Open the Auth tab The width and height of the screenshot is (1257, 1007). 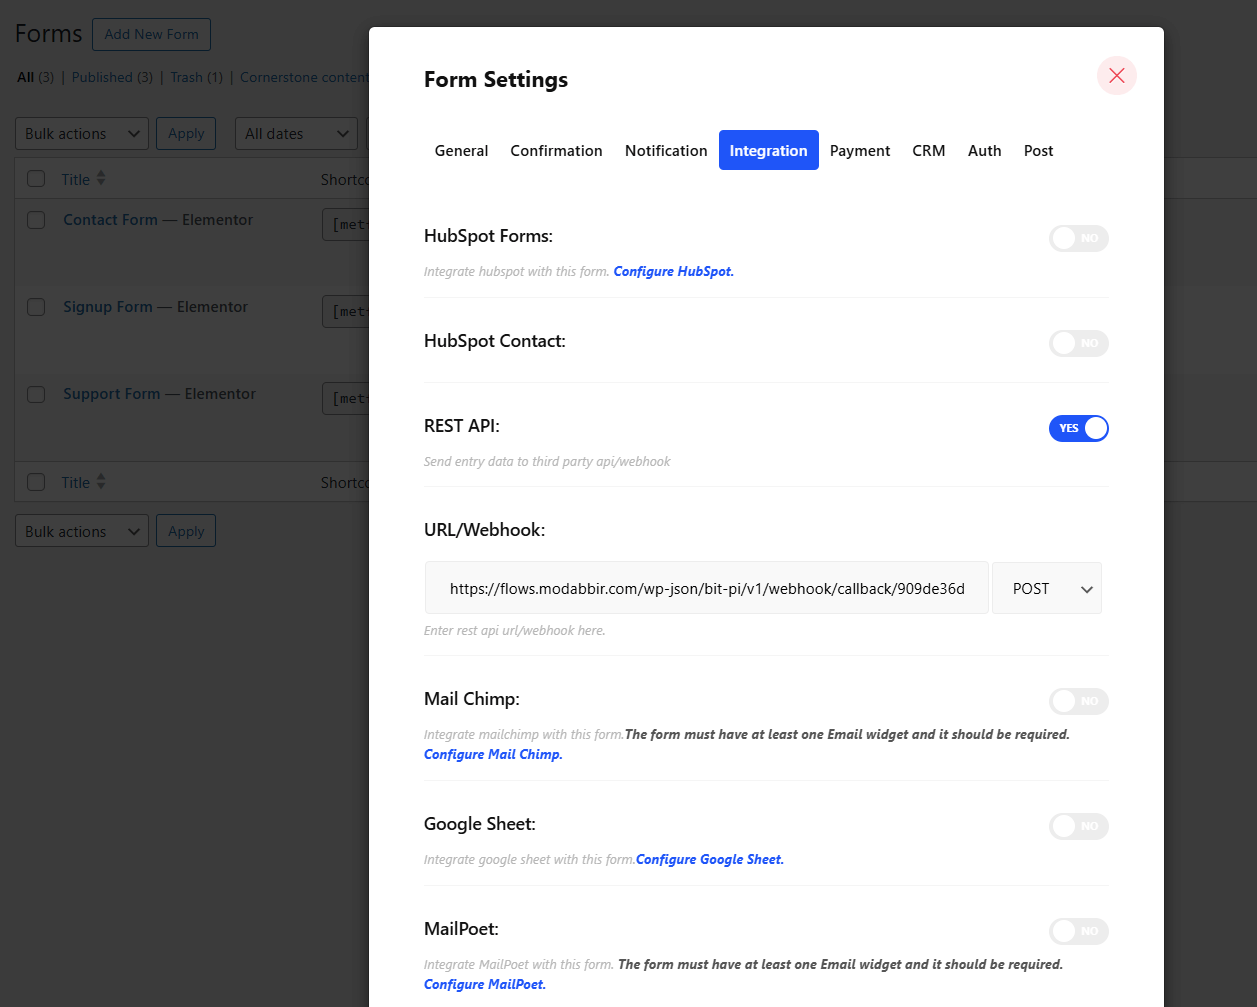pyautogui.click(x=985, y=150)
